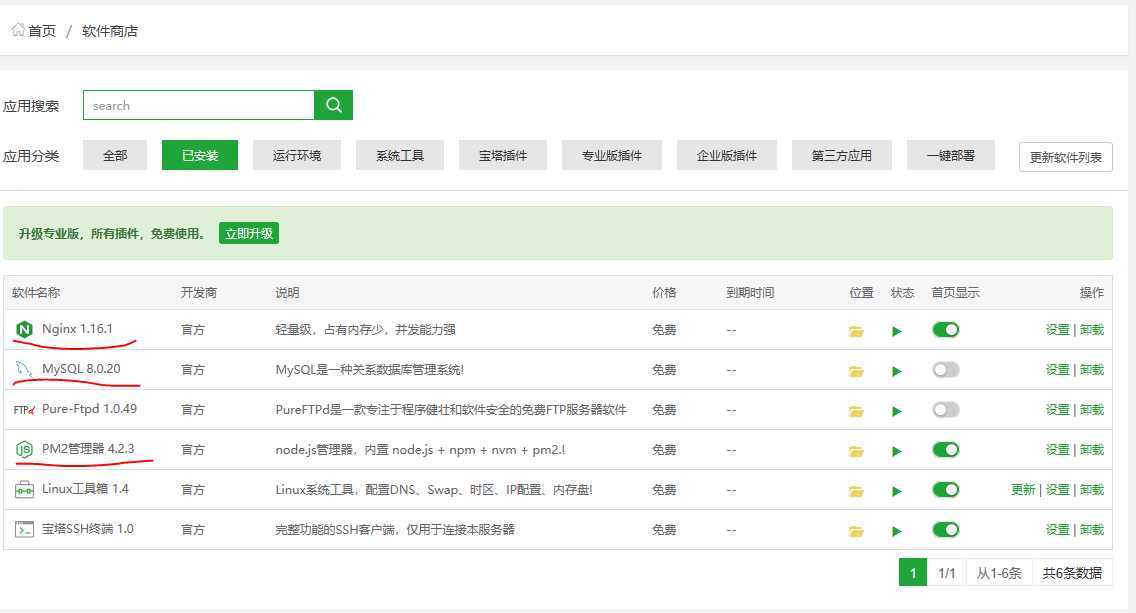Image resolution: width=1136 pixels, height=613 pixels.
Task: Click 更新 for Linux工具箱
Action: coord(1023,490)
